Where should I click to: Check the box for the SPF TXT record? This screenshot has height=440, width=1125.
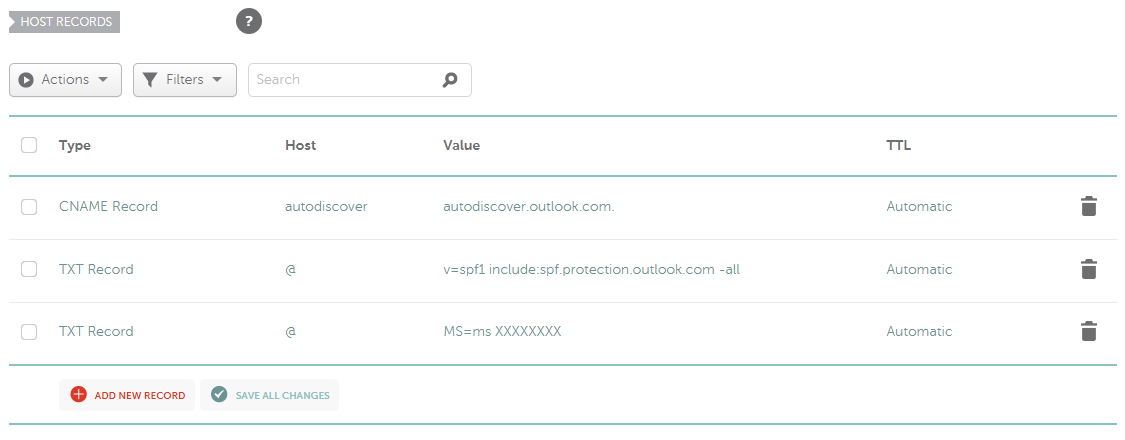29,269
